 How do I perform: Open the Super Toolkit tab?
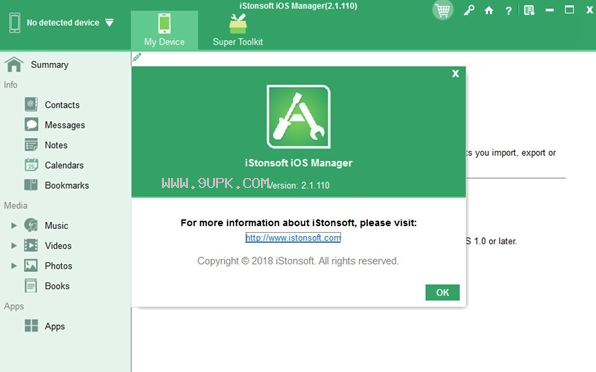coord(238,30)
